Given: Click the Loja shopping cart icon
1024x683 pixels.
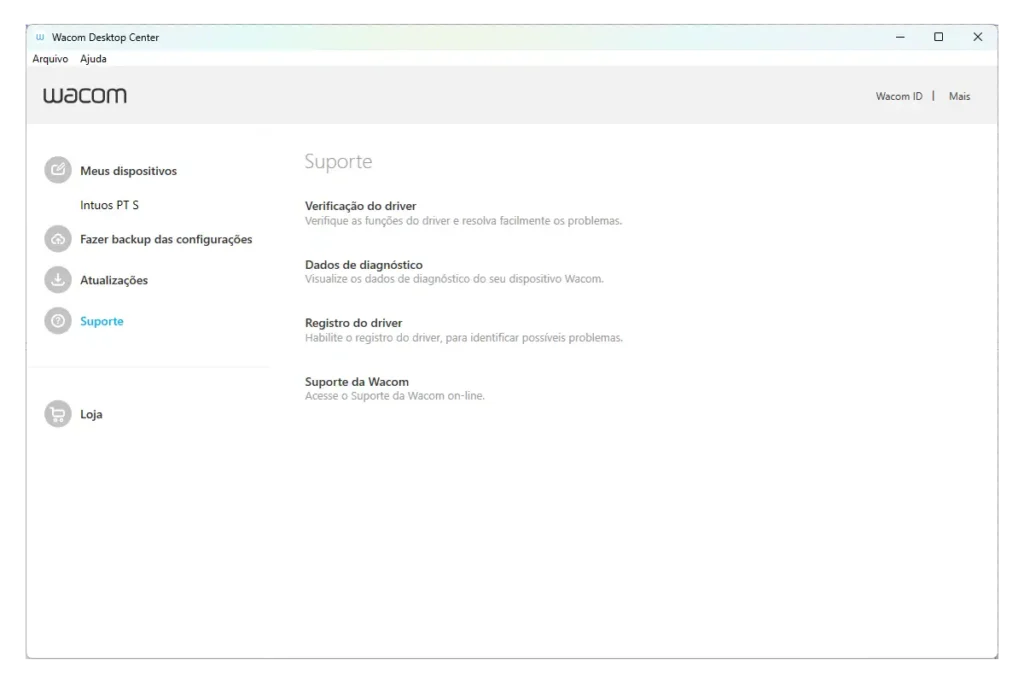Looking at the screenshot, I should [x=57, y=414].
